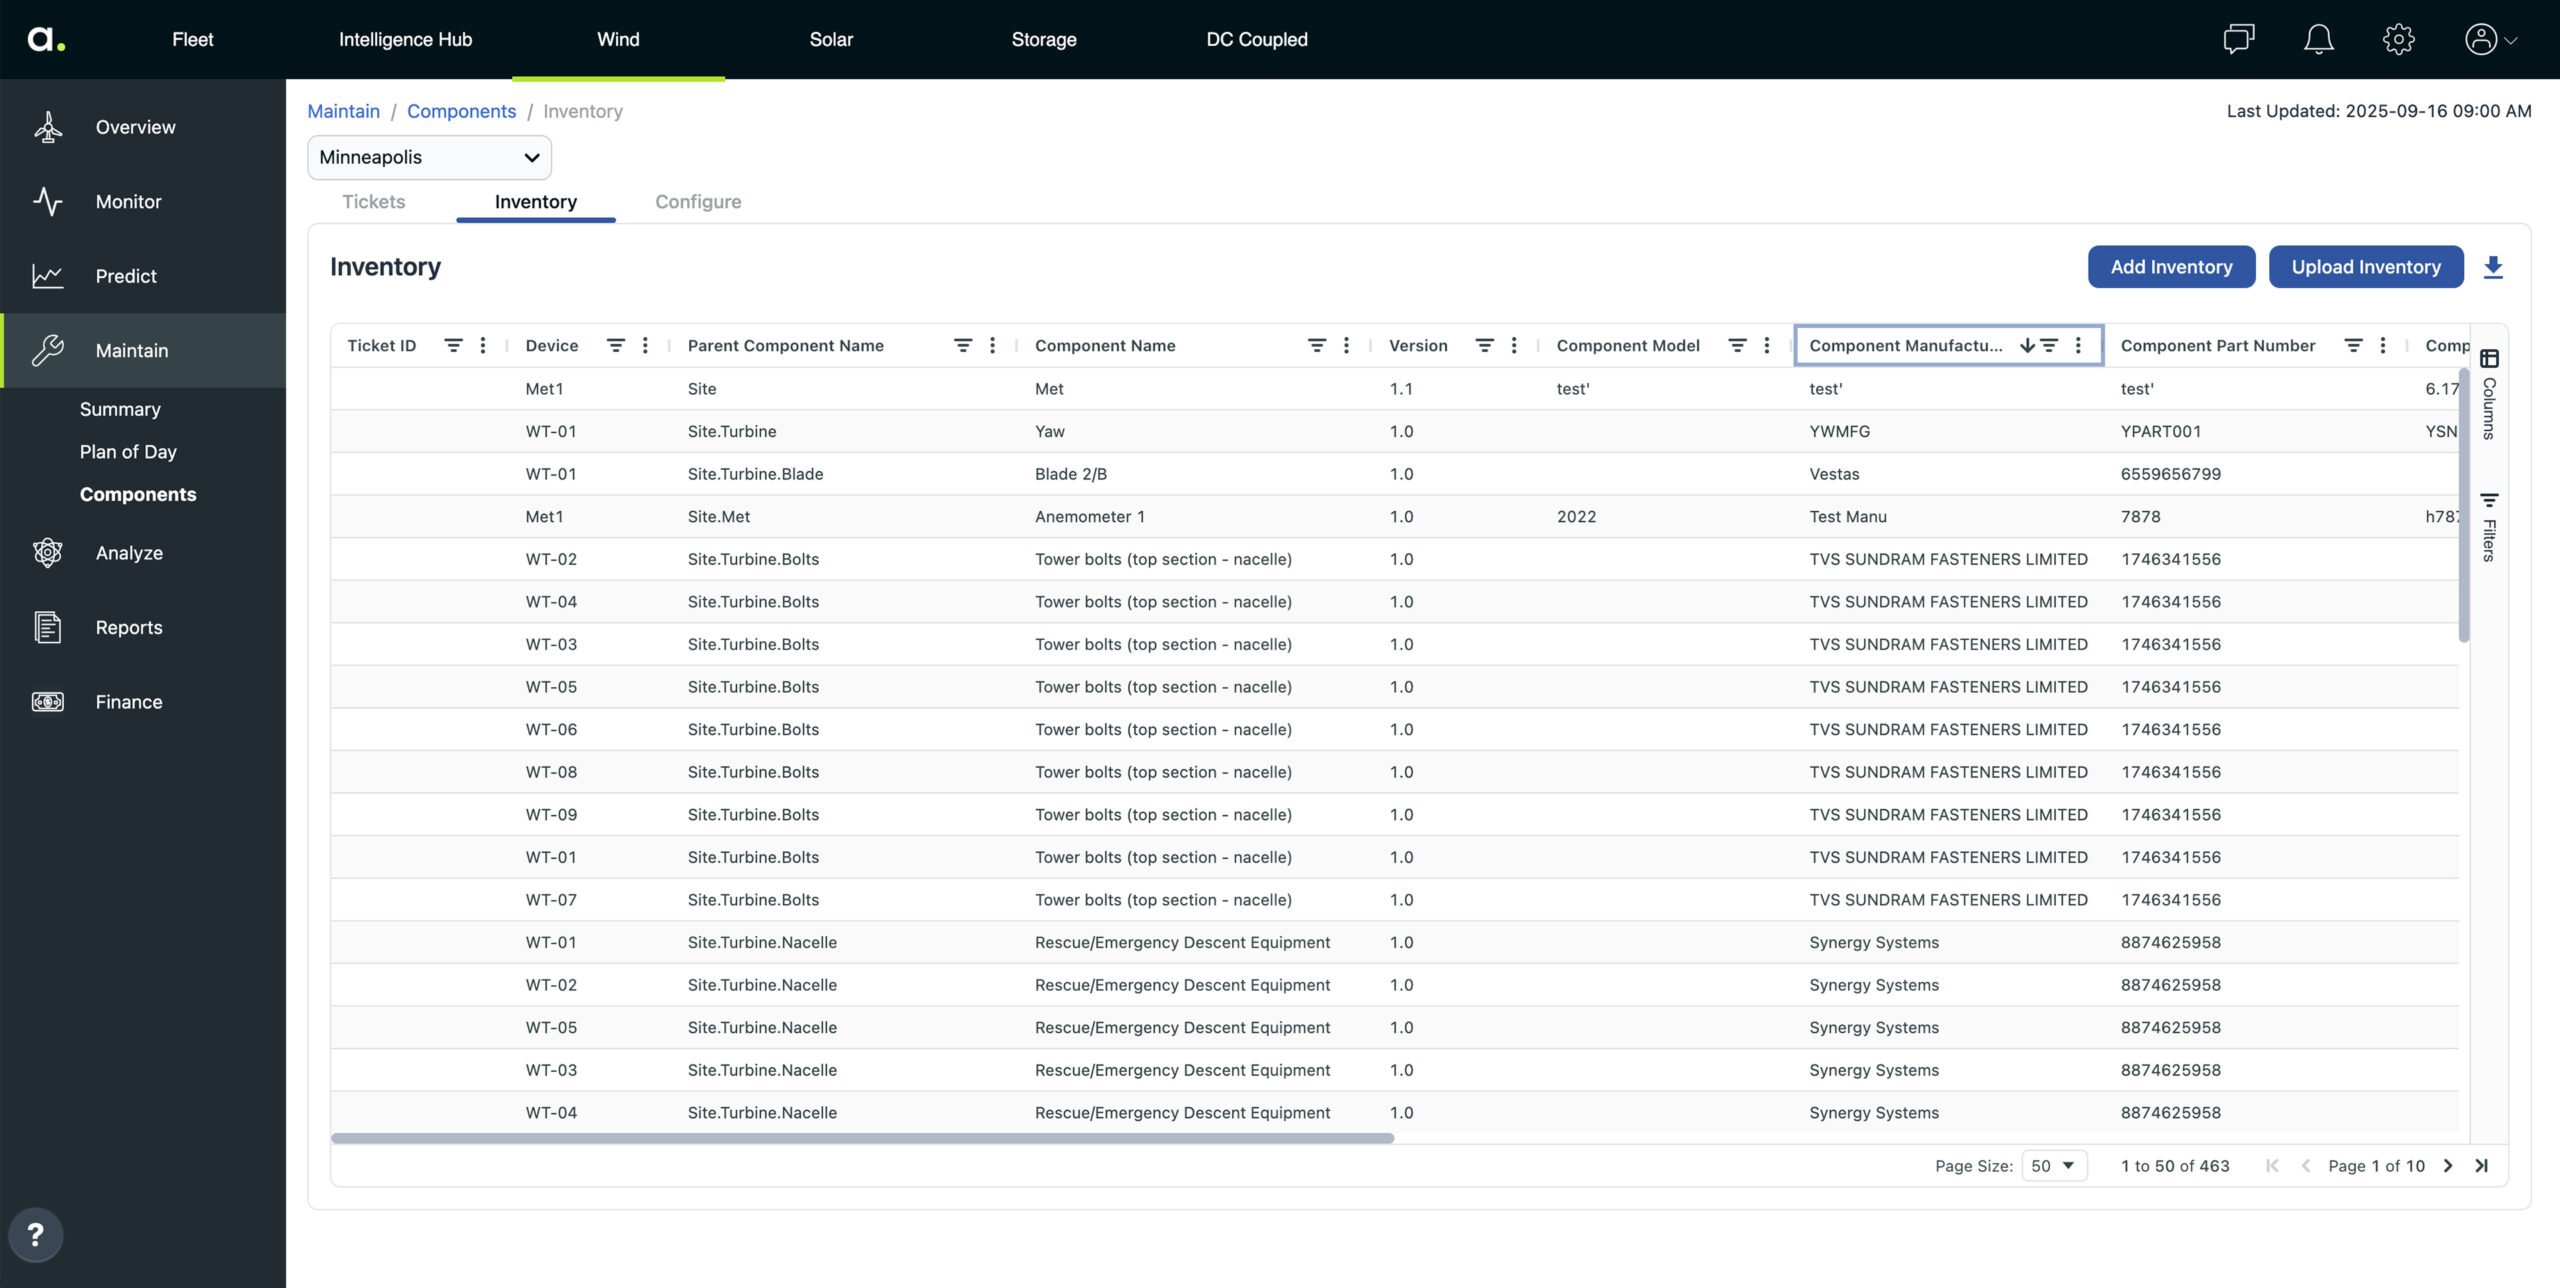The image size is (2560, 1288).
Task: Open the notifications bell
Action: pos(2318,39)
